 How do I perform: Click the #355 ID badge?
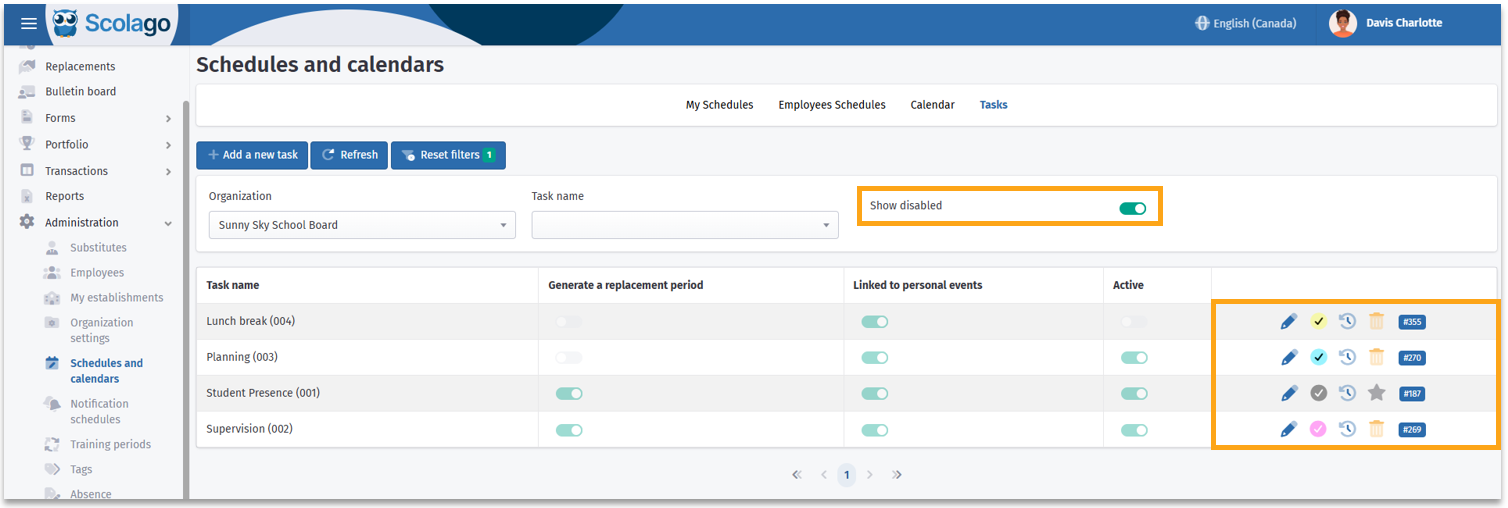tap(1412, 322)
